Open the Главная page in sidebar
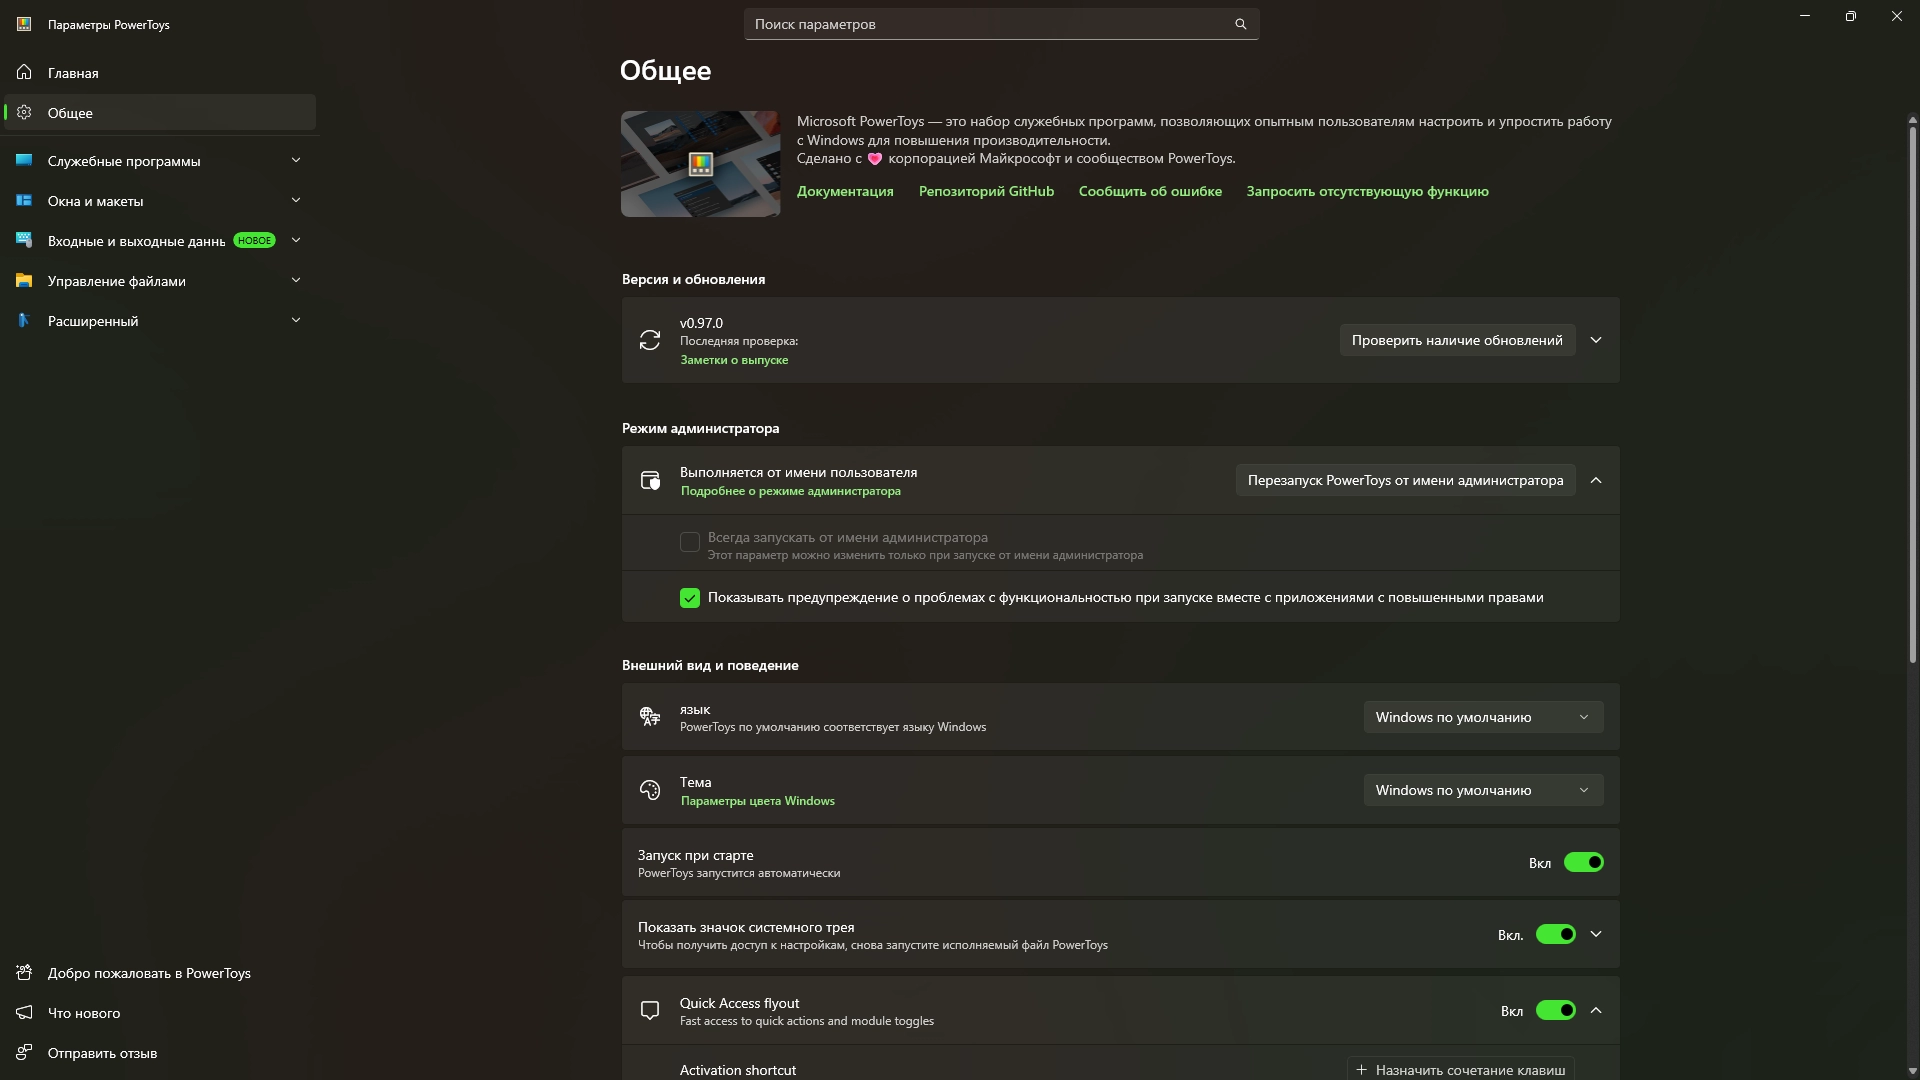The width and height of the screenshot is (1920, 1080). [x=73, y=73]
